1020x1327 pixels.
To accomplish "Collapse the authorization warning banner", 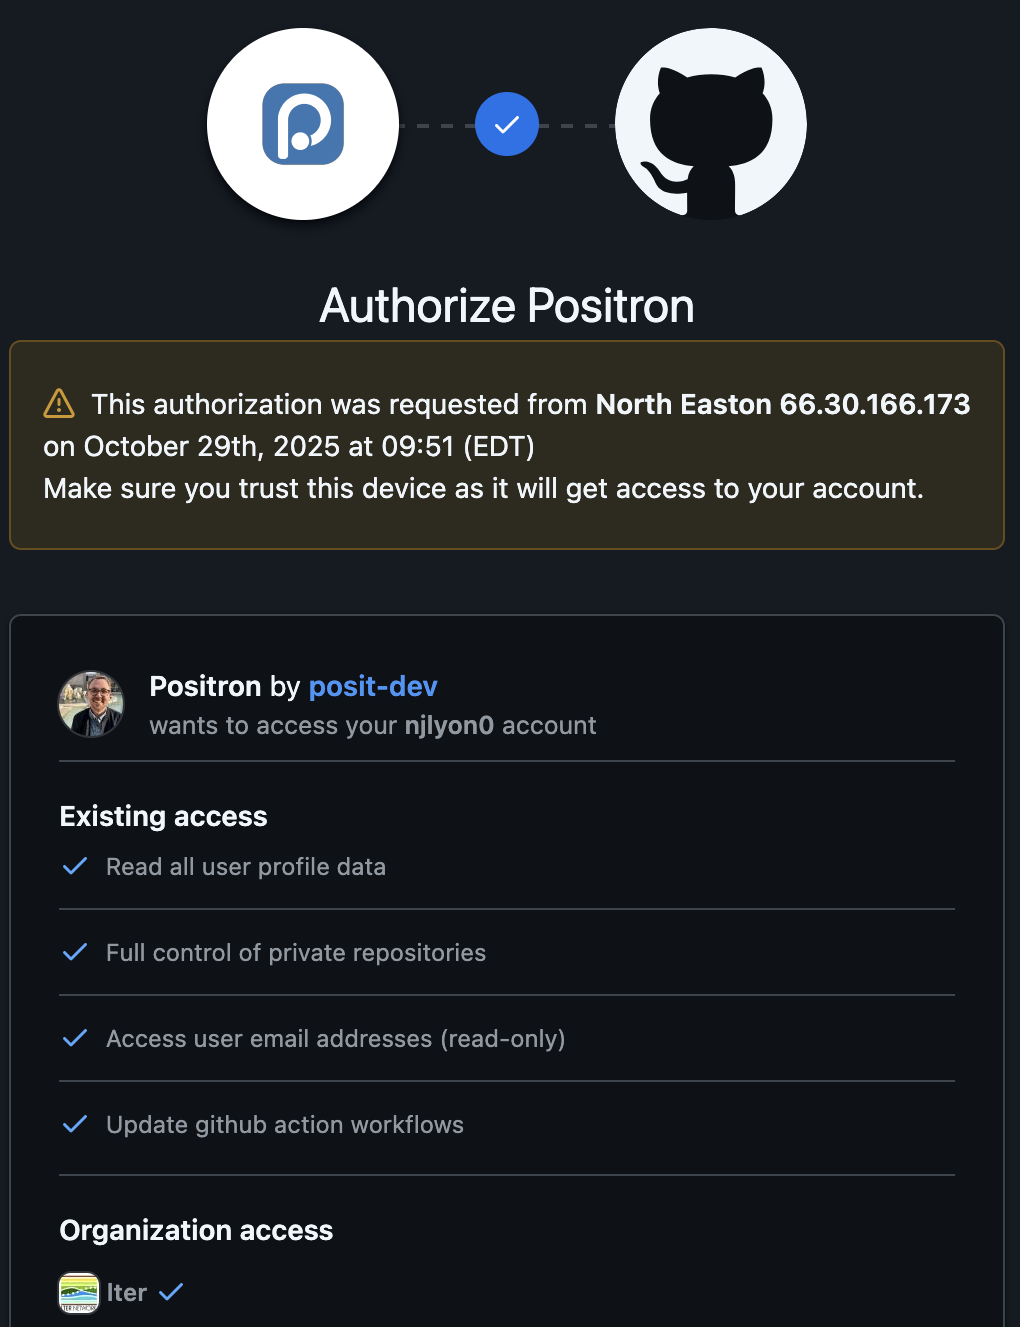I will 506,445.
